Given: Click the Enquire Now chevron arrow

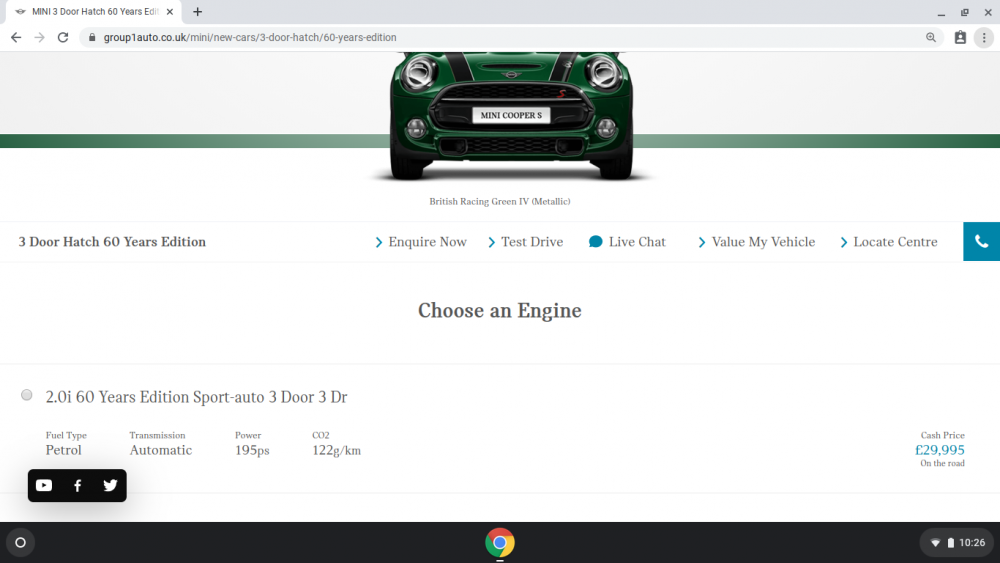Looking at the screenshot, I should 379,242.
